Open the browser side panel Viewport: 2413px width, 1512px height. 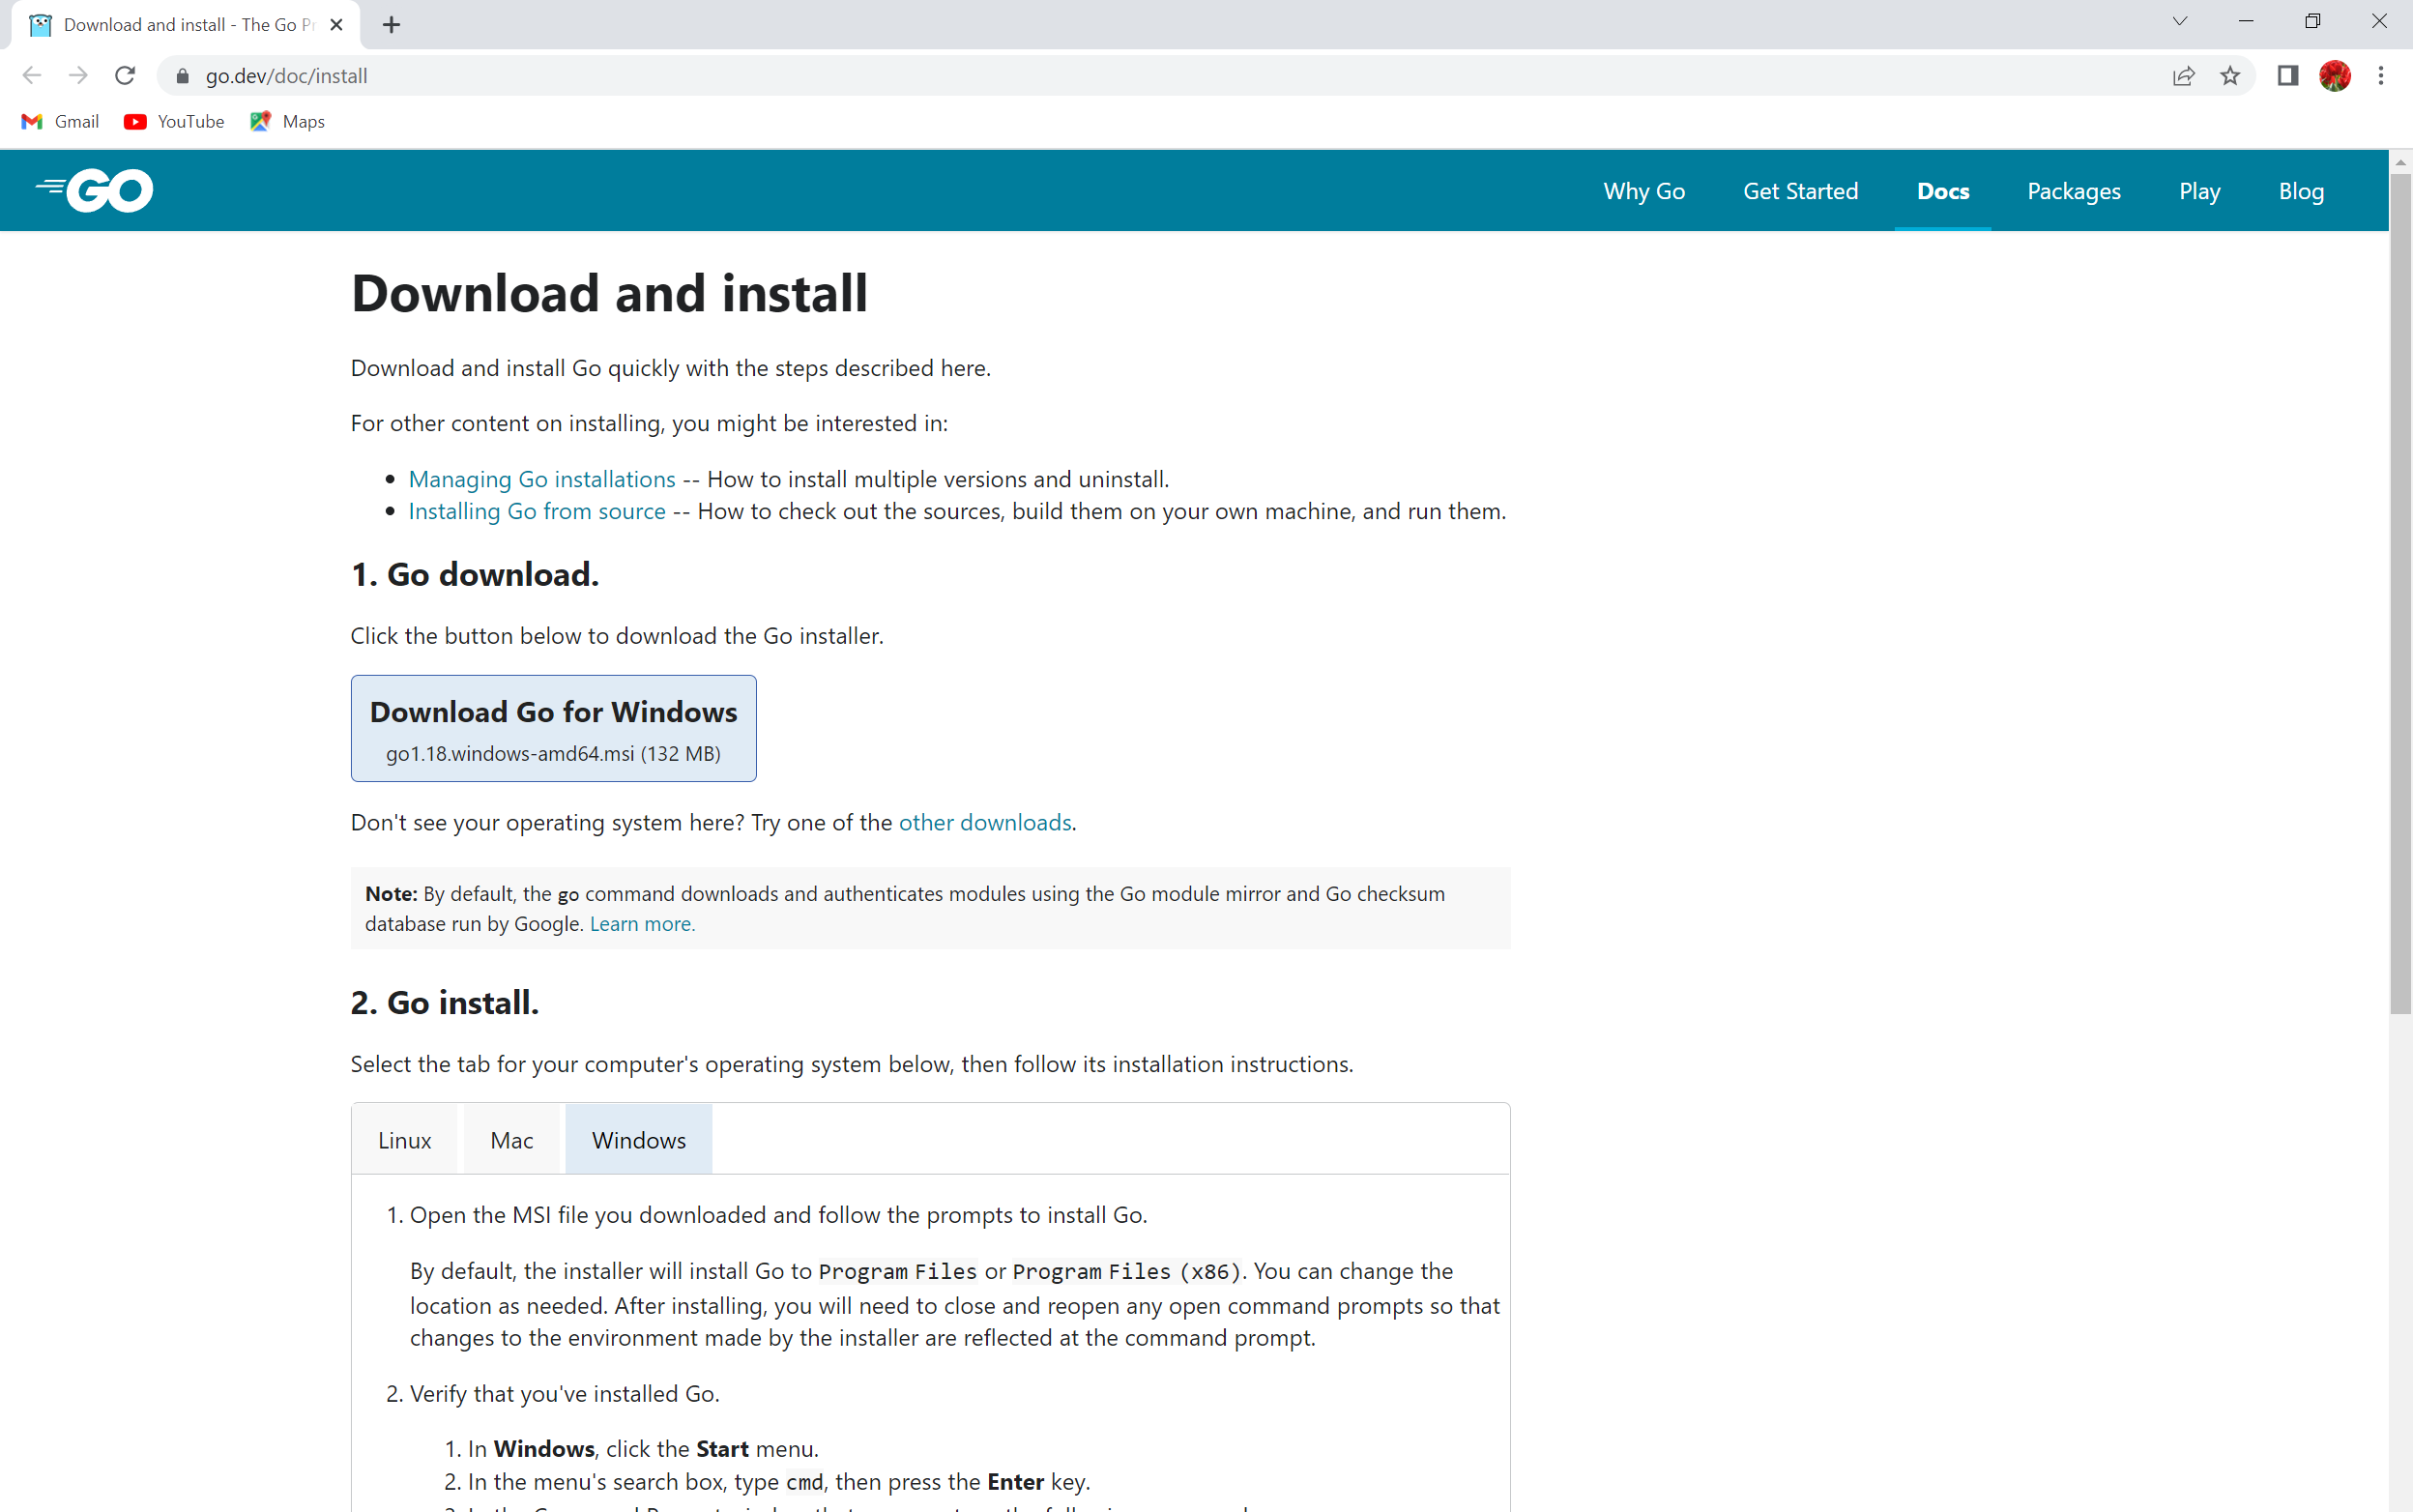pos(2288,76)
